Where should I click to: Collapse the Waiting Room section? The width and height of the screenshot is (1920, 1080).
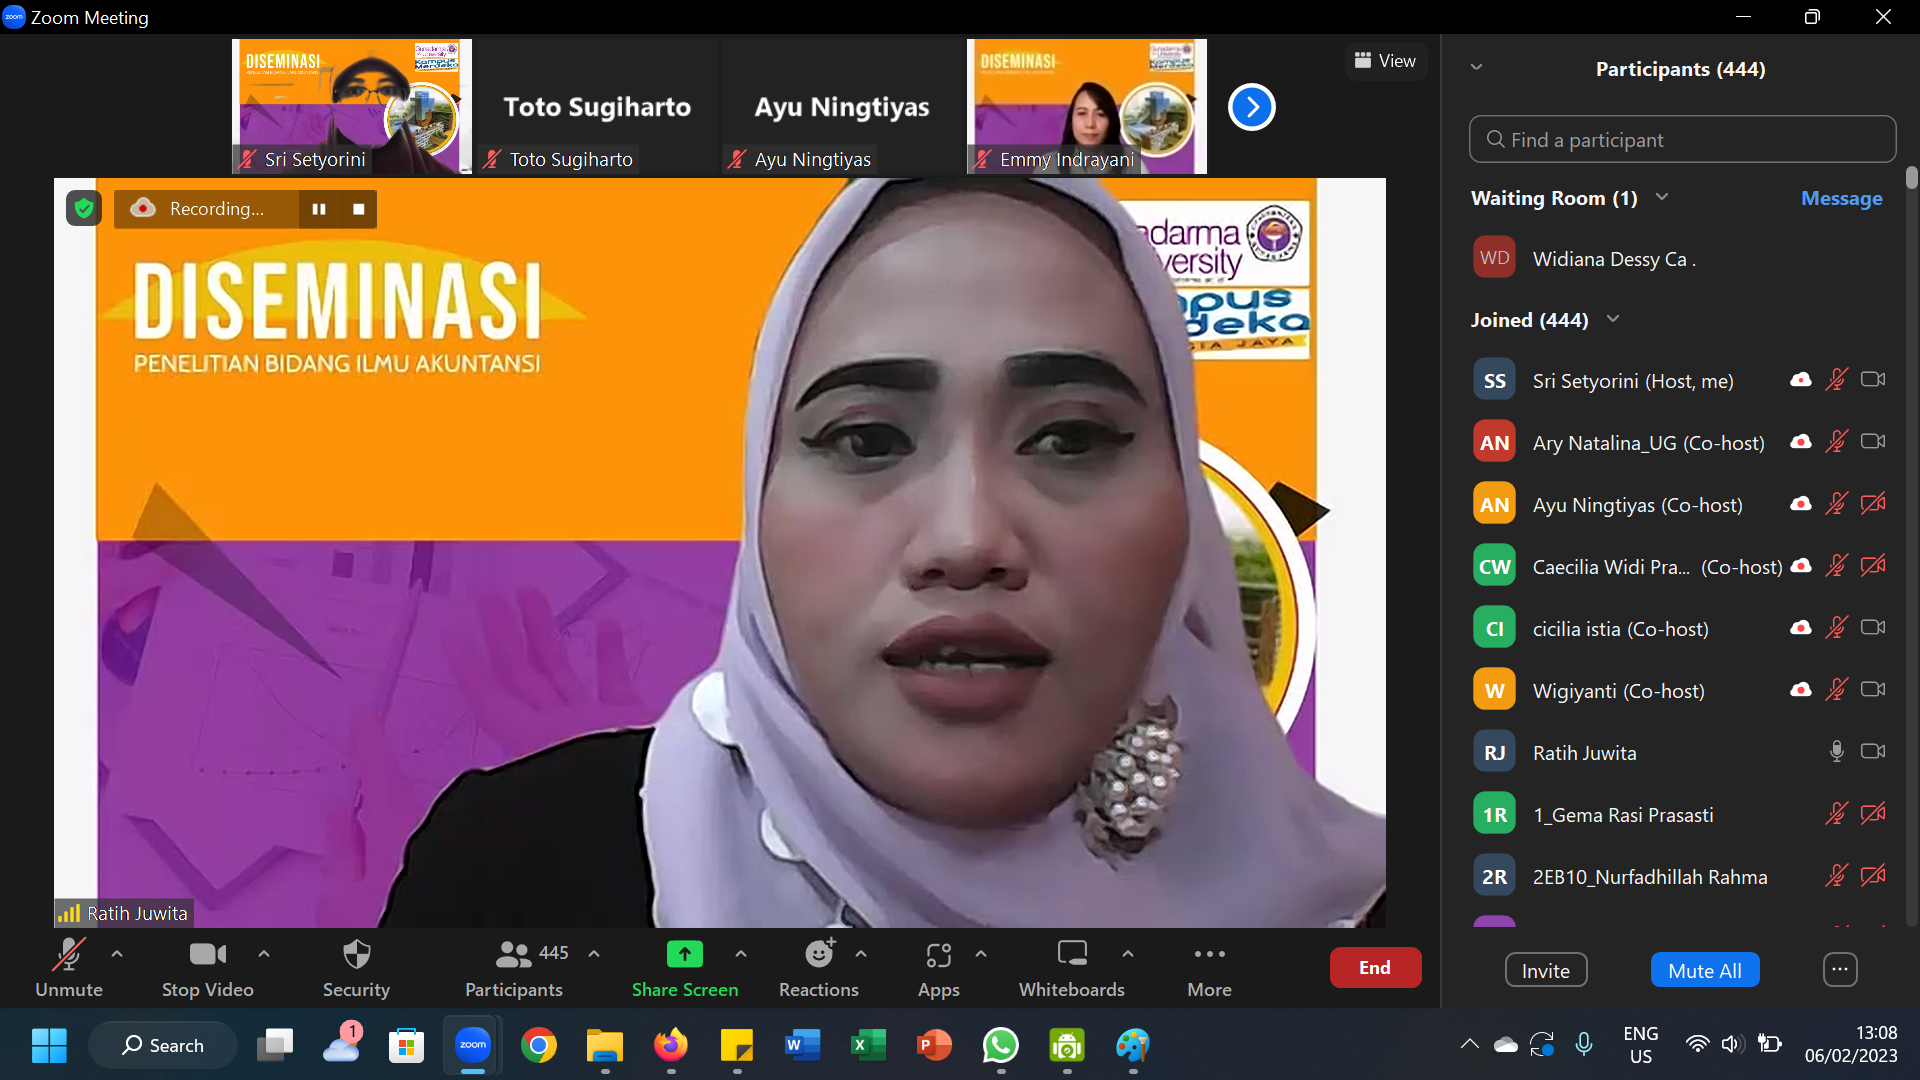1662,197
